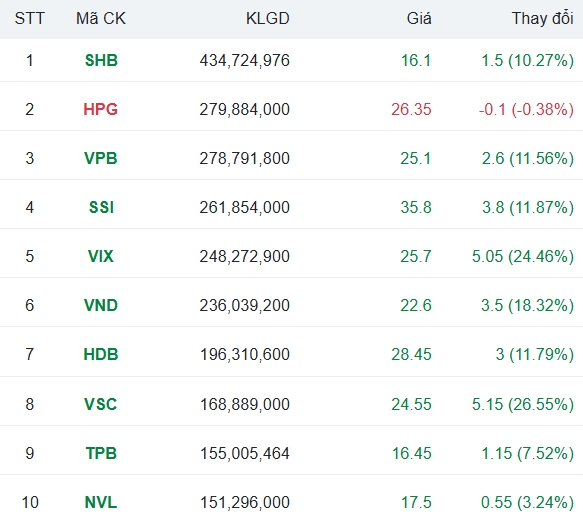The image size is (583, 522).
Task: Sort by the Thay đổi column header
Action: point(542,19)
